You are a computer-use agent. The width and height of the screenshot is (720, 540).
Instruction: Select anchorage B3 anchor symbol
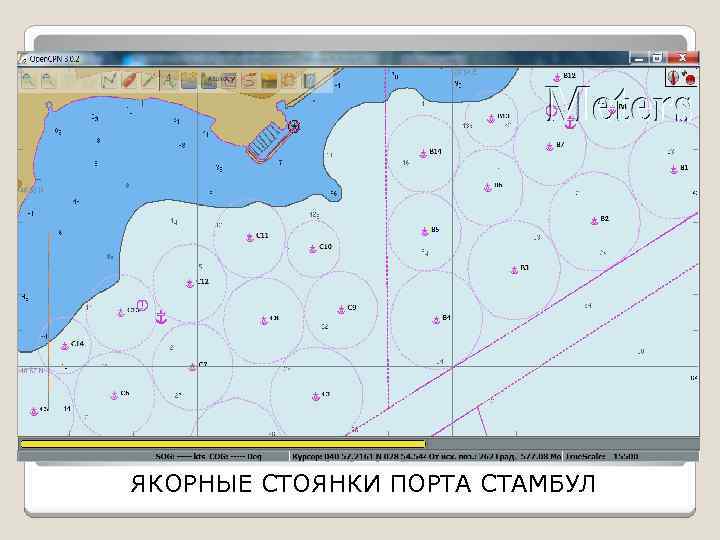pyautogui.click(x=514, y=270)
